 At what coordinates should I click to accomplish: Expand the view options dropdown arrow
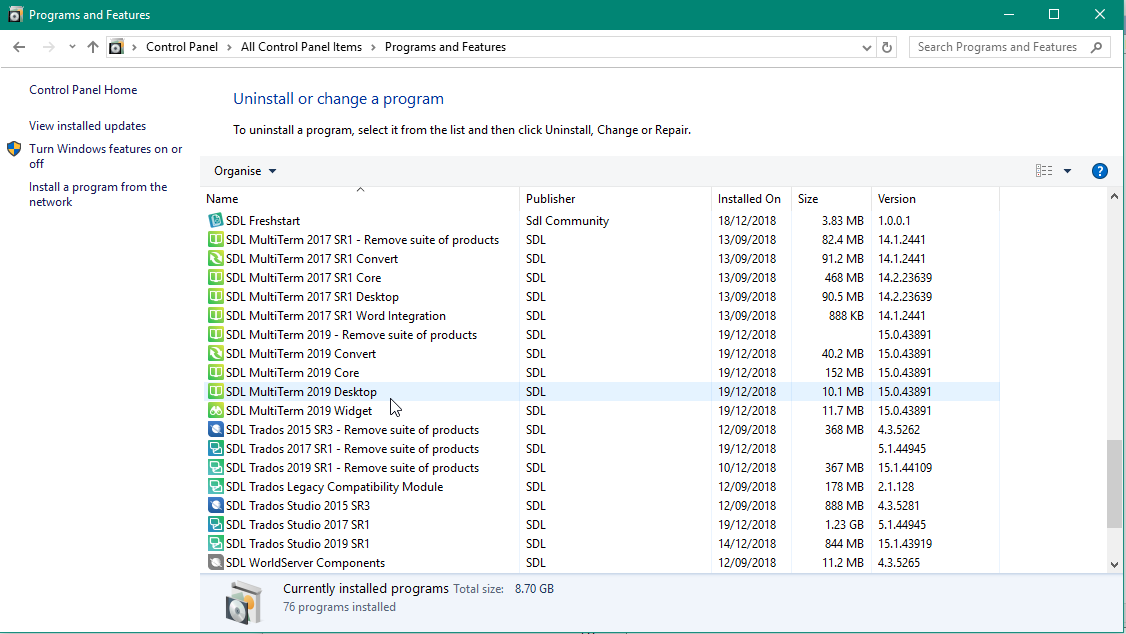coord(1067,171)
